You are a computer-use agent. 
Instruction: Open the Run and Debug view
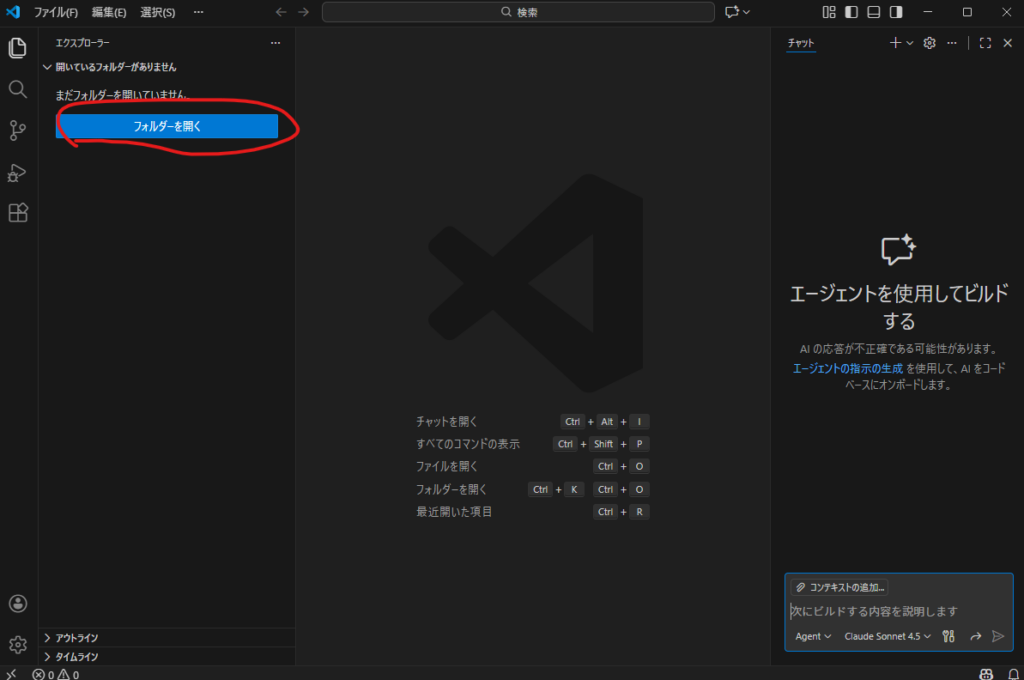tap(17, 172)
